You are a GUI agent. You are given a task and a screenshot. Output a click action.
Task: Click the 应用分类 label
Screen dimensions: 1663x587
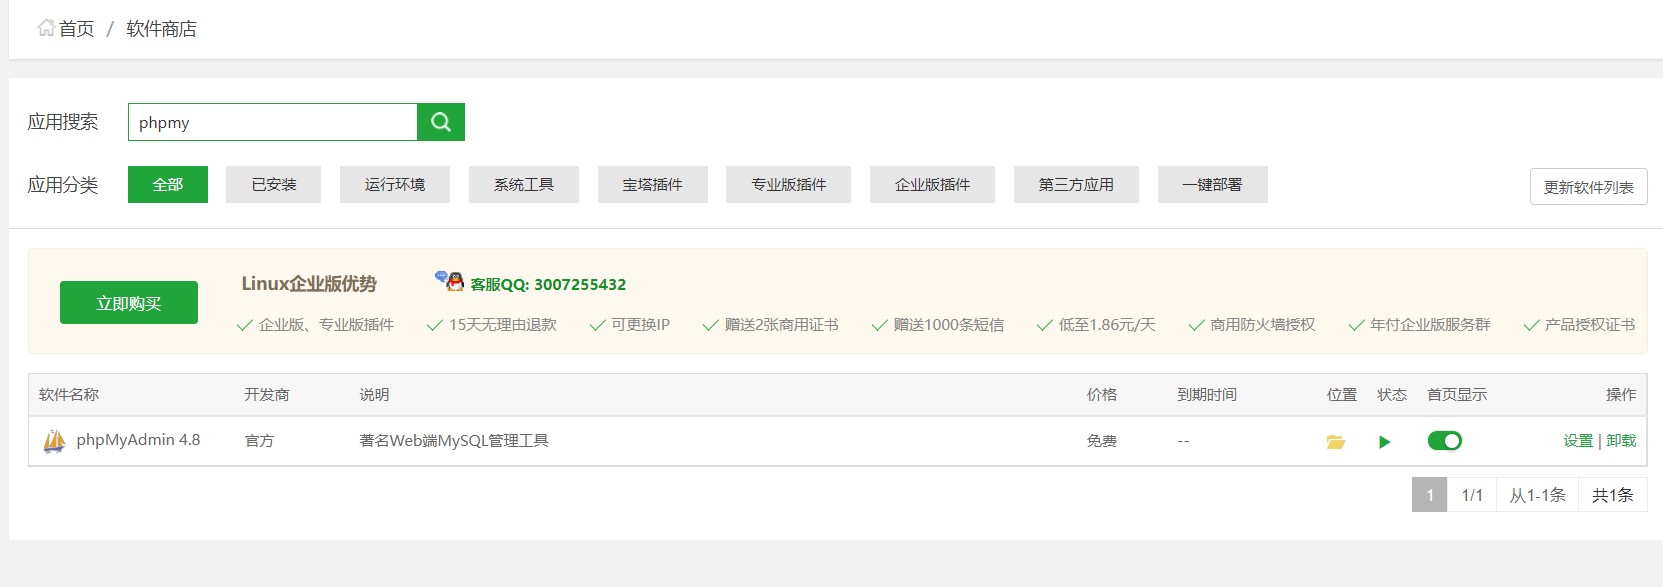click(x=63, y=185)
